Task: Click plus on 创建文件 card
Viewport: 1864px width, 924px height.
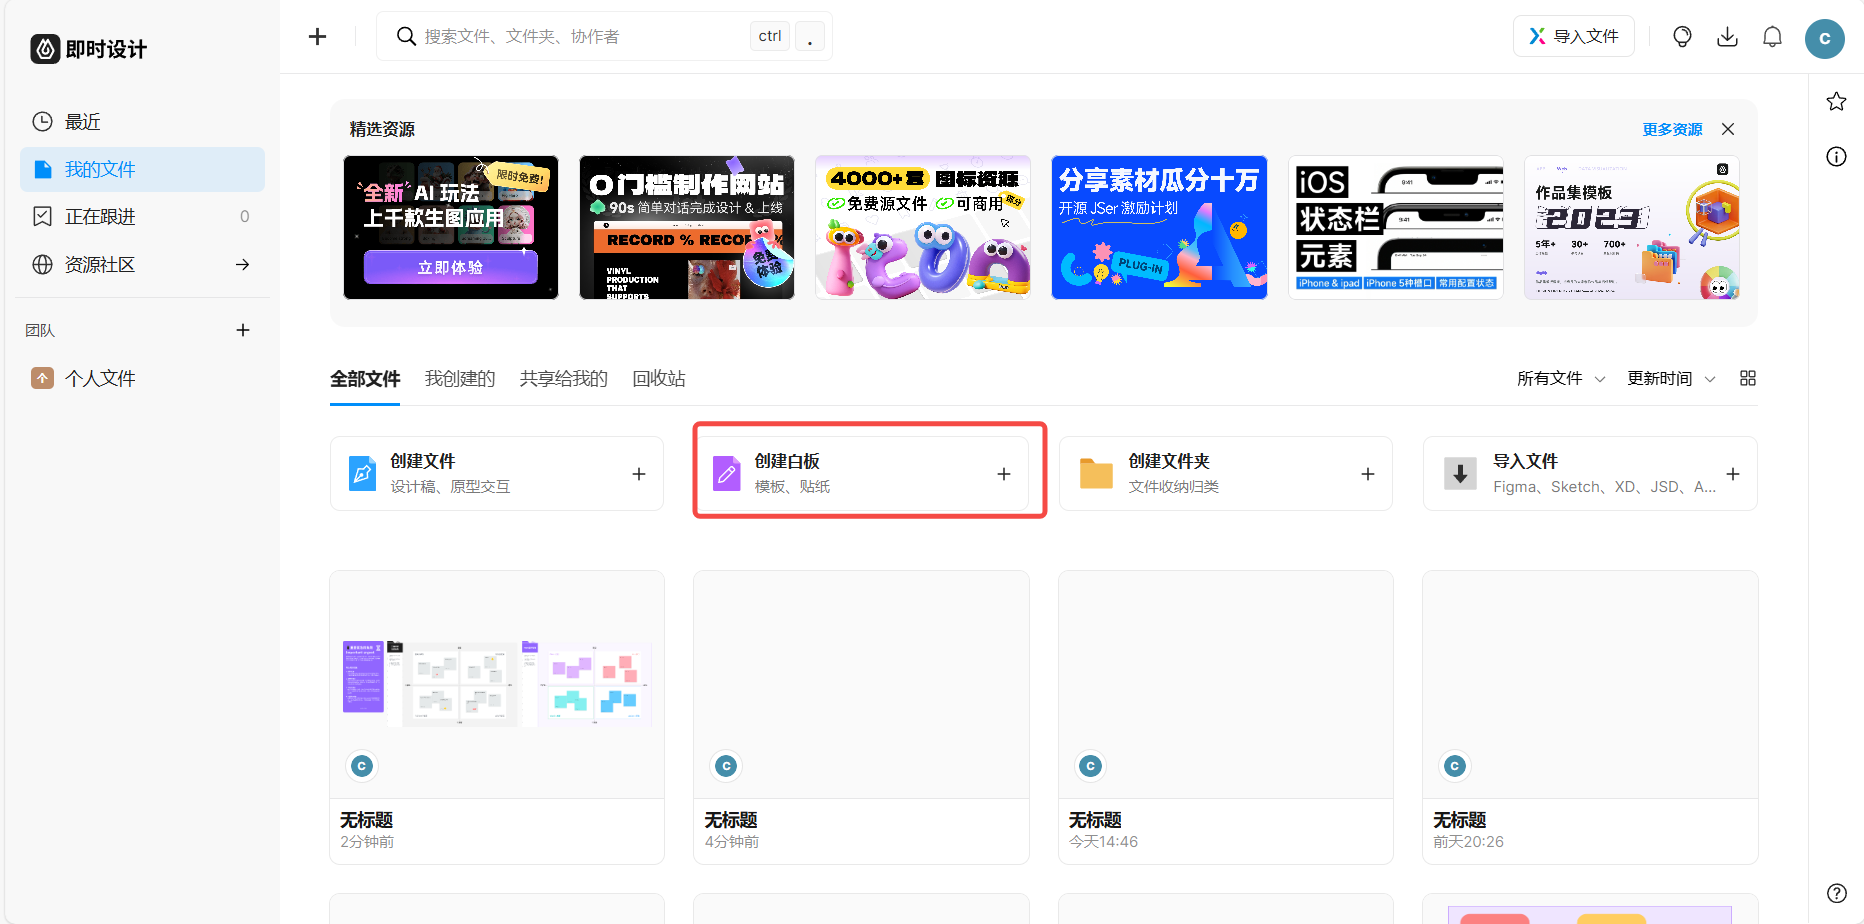Action: (639, 474)
